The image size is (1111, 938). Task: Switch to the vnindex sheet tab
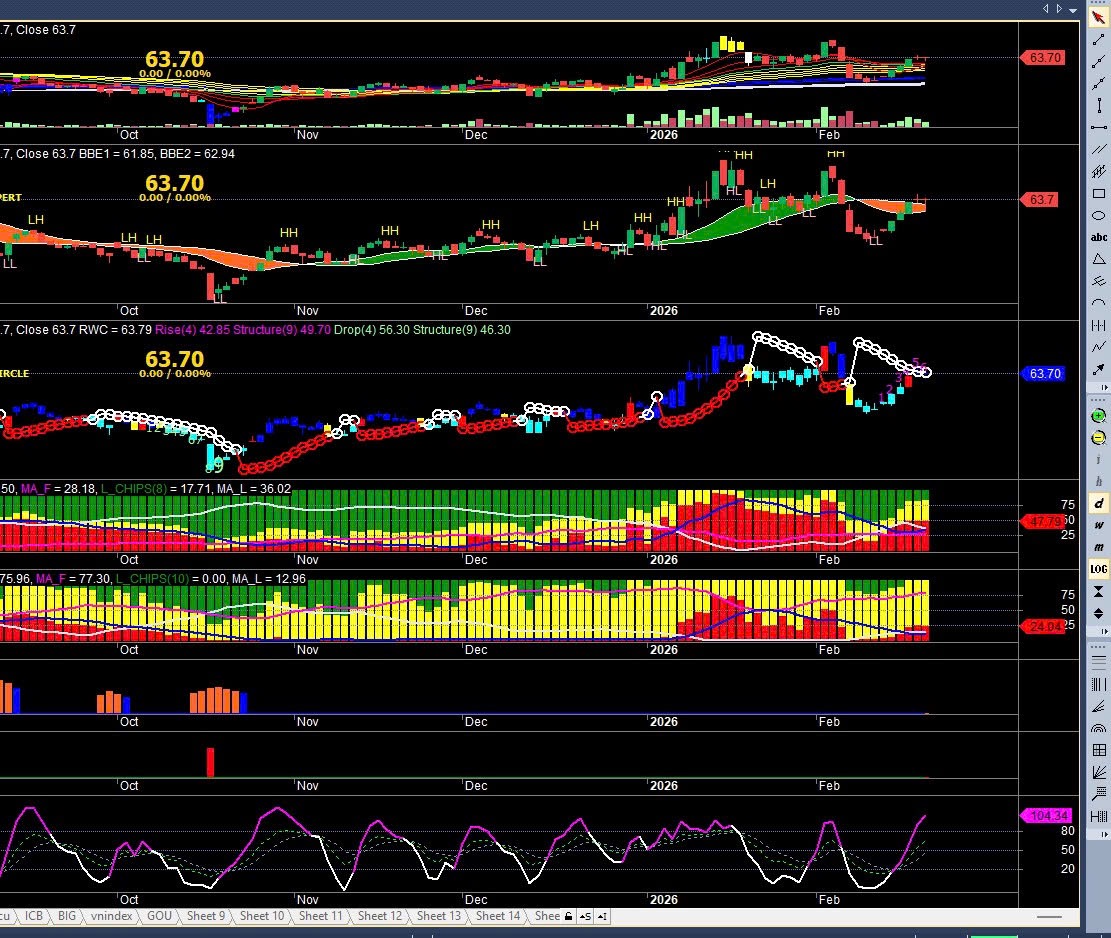tap(111, 915)
